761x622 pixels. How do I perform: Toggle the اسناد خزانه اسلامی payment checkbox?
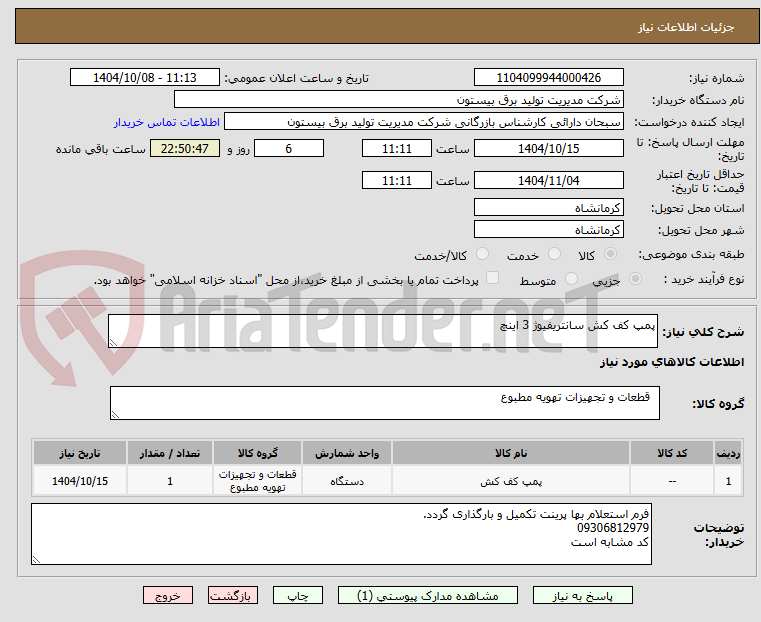click(493, 278)
